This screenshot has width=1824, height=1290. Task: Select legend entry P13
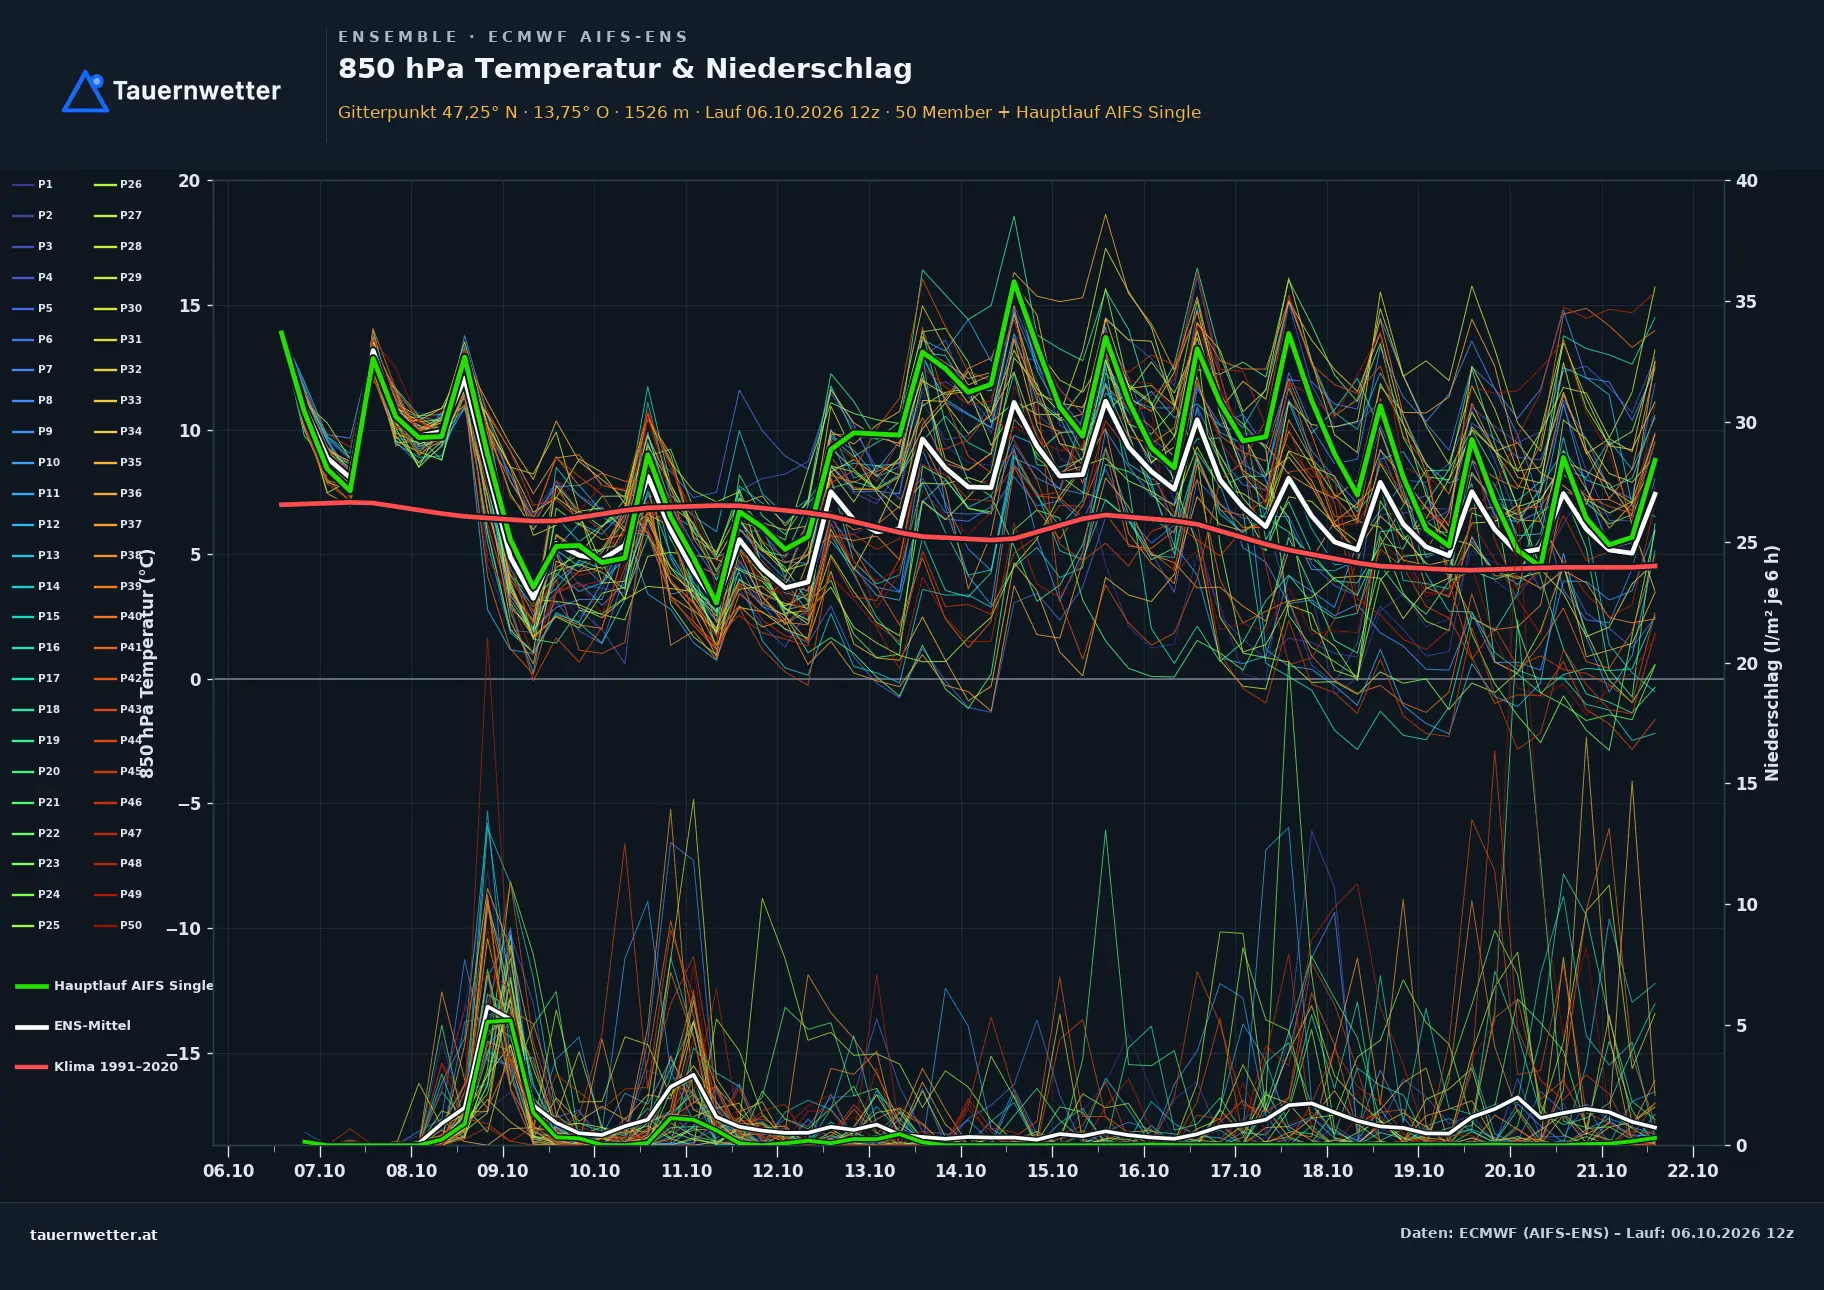click(36, 555)
